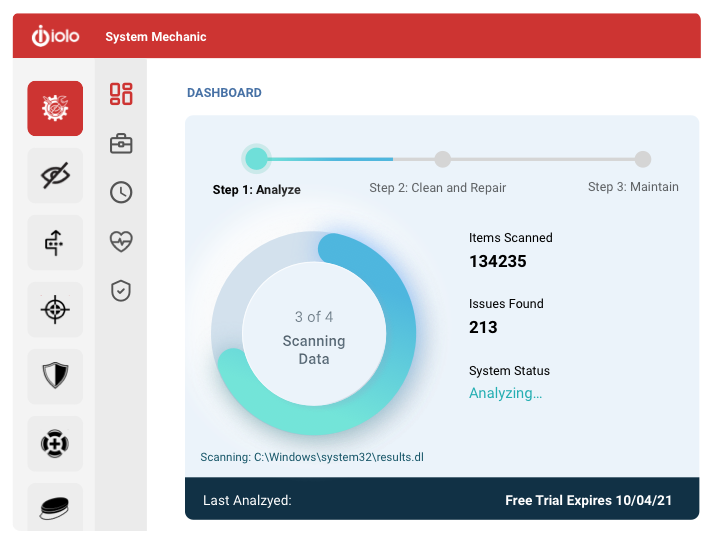Select Step 1: Analyze marker
Viewport: 713px width, 543px height.
[256, 159]
